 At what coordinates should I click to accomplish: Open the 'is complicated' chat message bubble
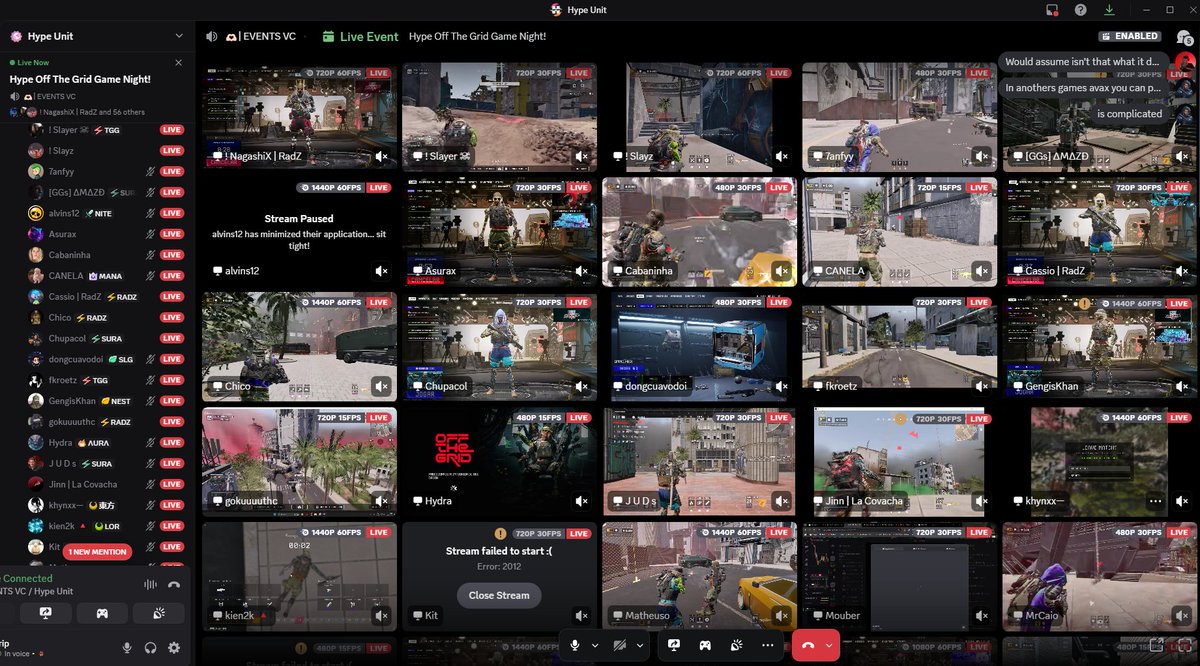tap(1129, 114)
